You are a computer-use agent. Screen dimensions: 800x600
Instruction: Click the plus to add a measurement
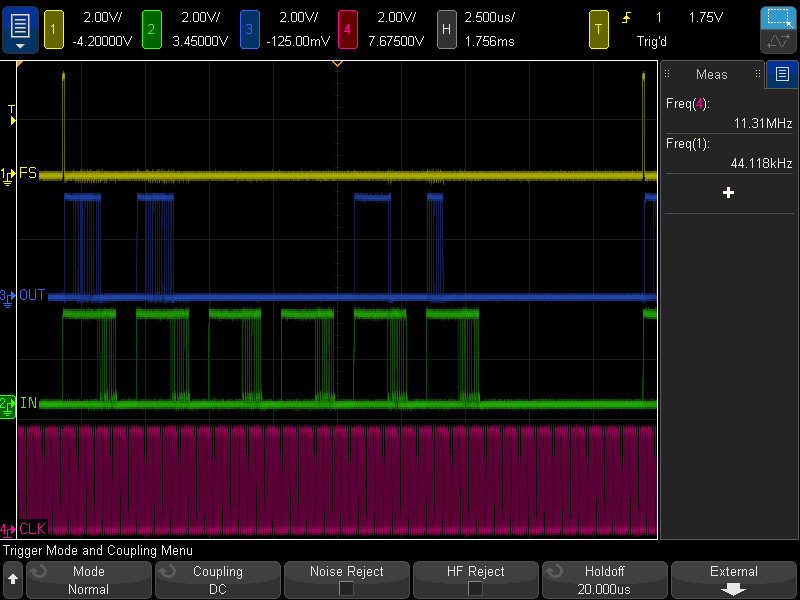tap(728, 193)
